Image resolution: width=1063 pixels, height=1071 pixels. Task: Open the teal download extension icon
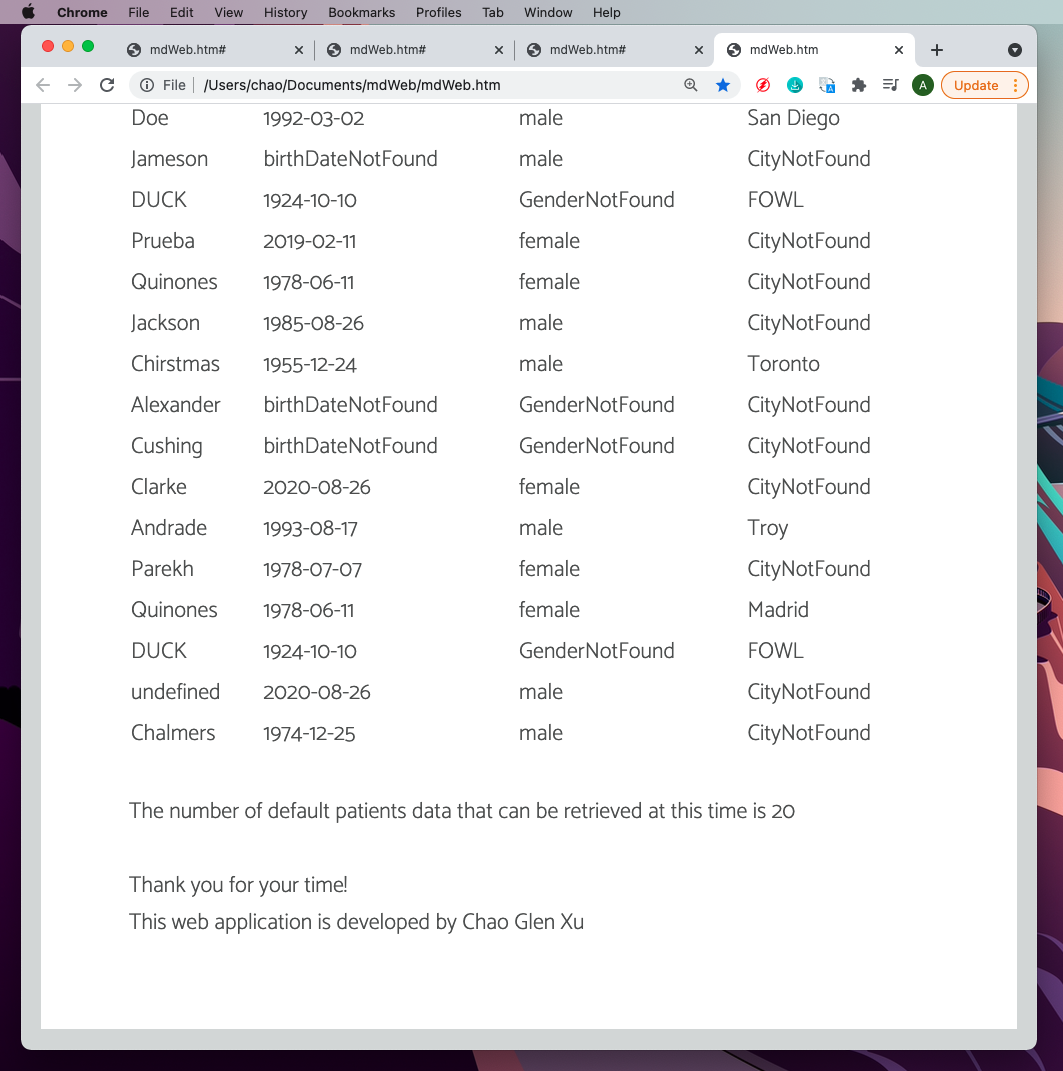pyautogui.click(x=795, y=85)
